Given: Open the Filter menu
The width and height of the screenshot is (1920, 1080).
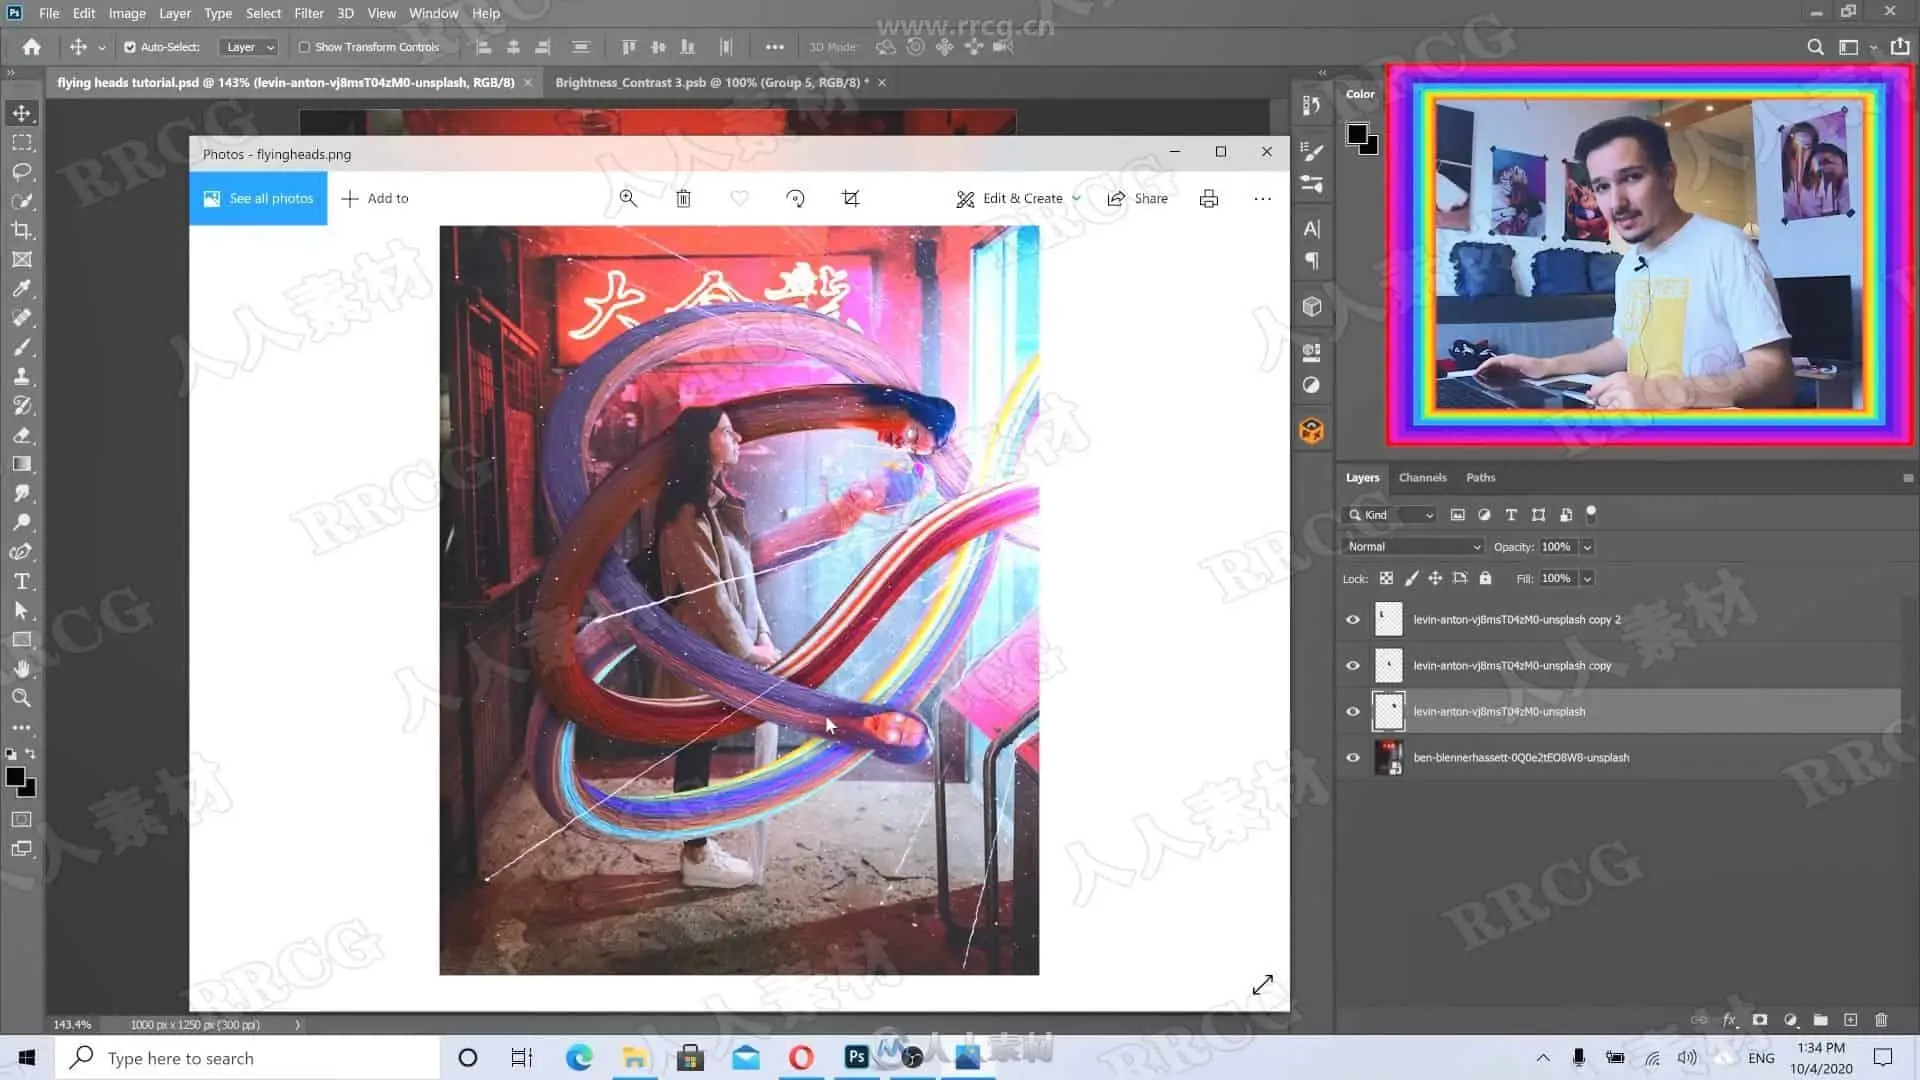Looking at the screenshot, I should coord(309,13).
